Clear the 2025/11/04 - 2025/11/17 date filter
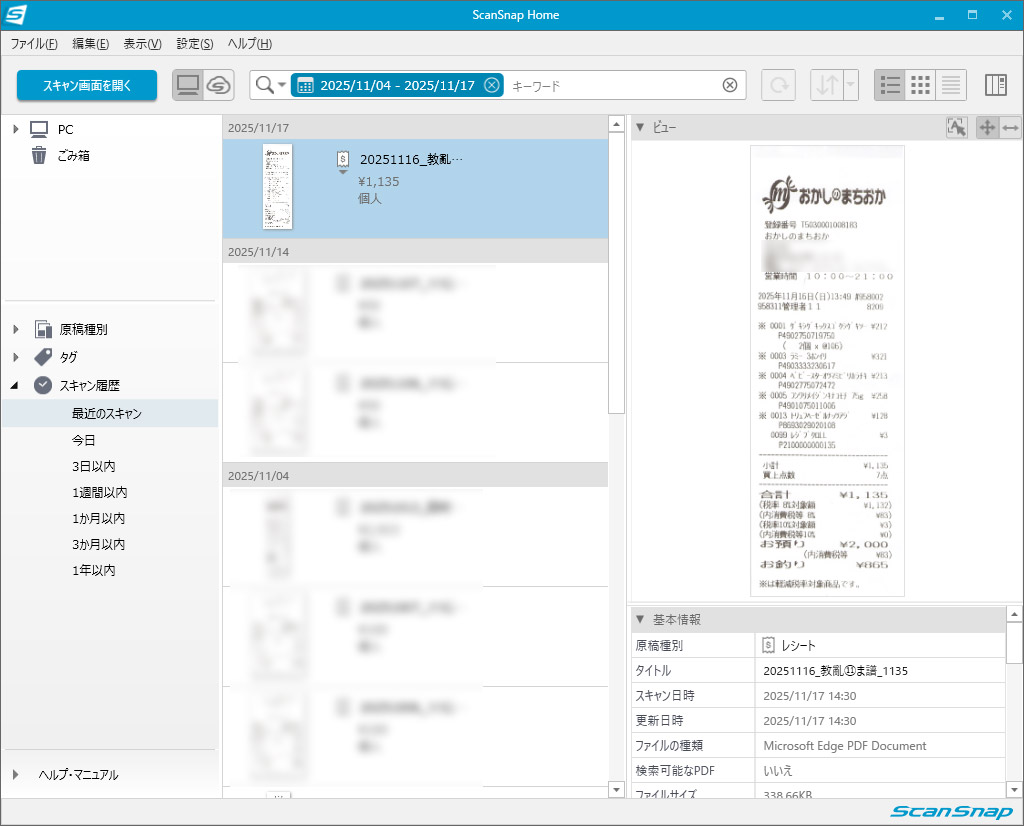 point(491,85)
